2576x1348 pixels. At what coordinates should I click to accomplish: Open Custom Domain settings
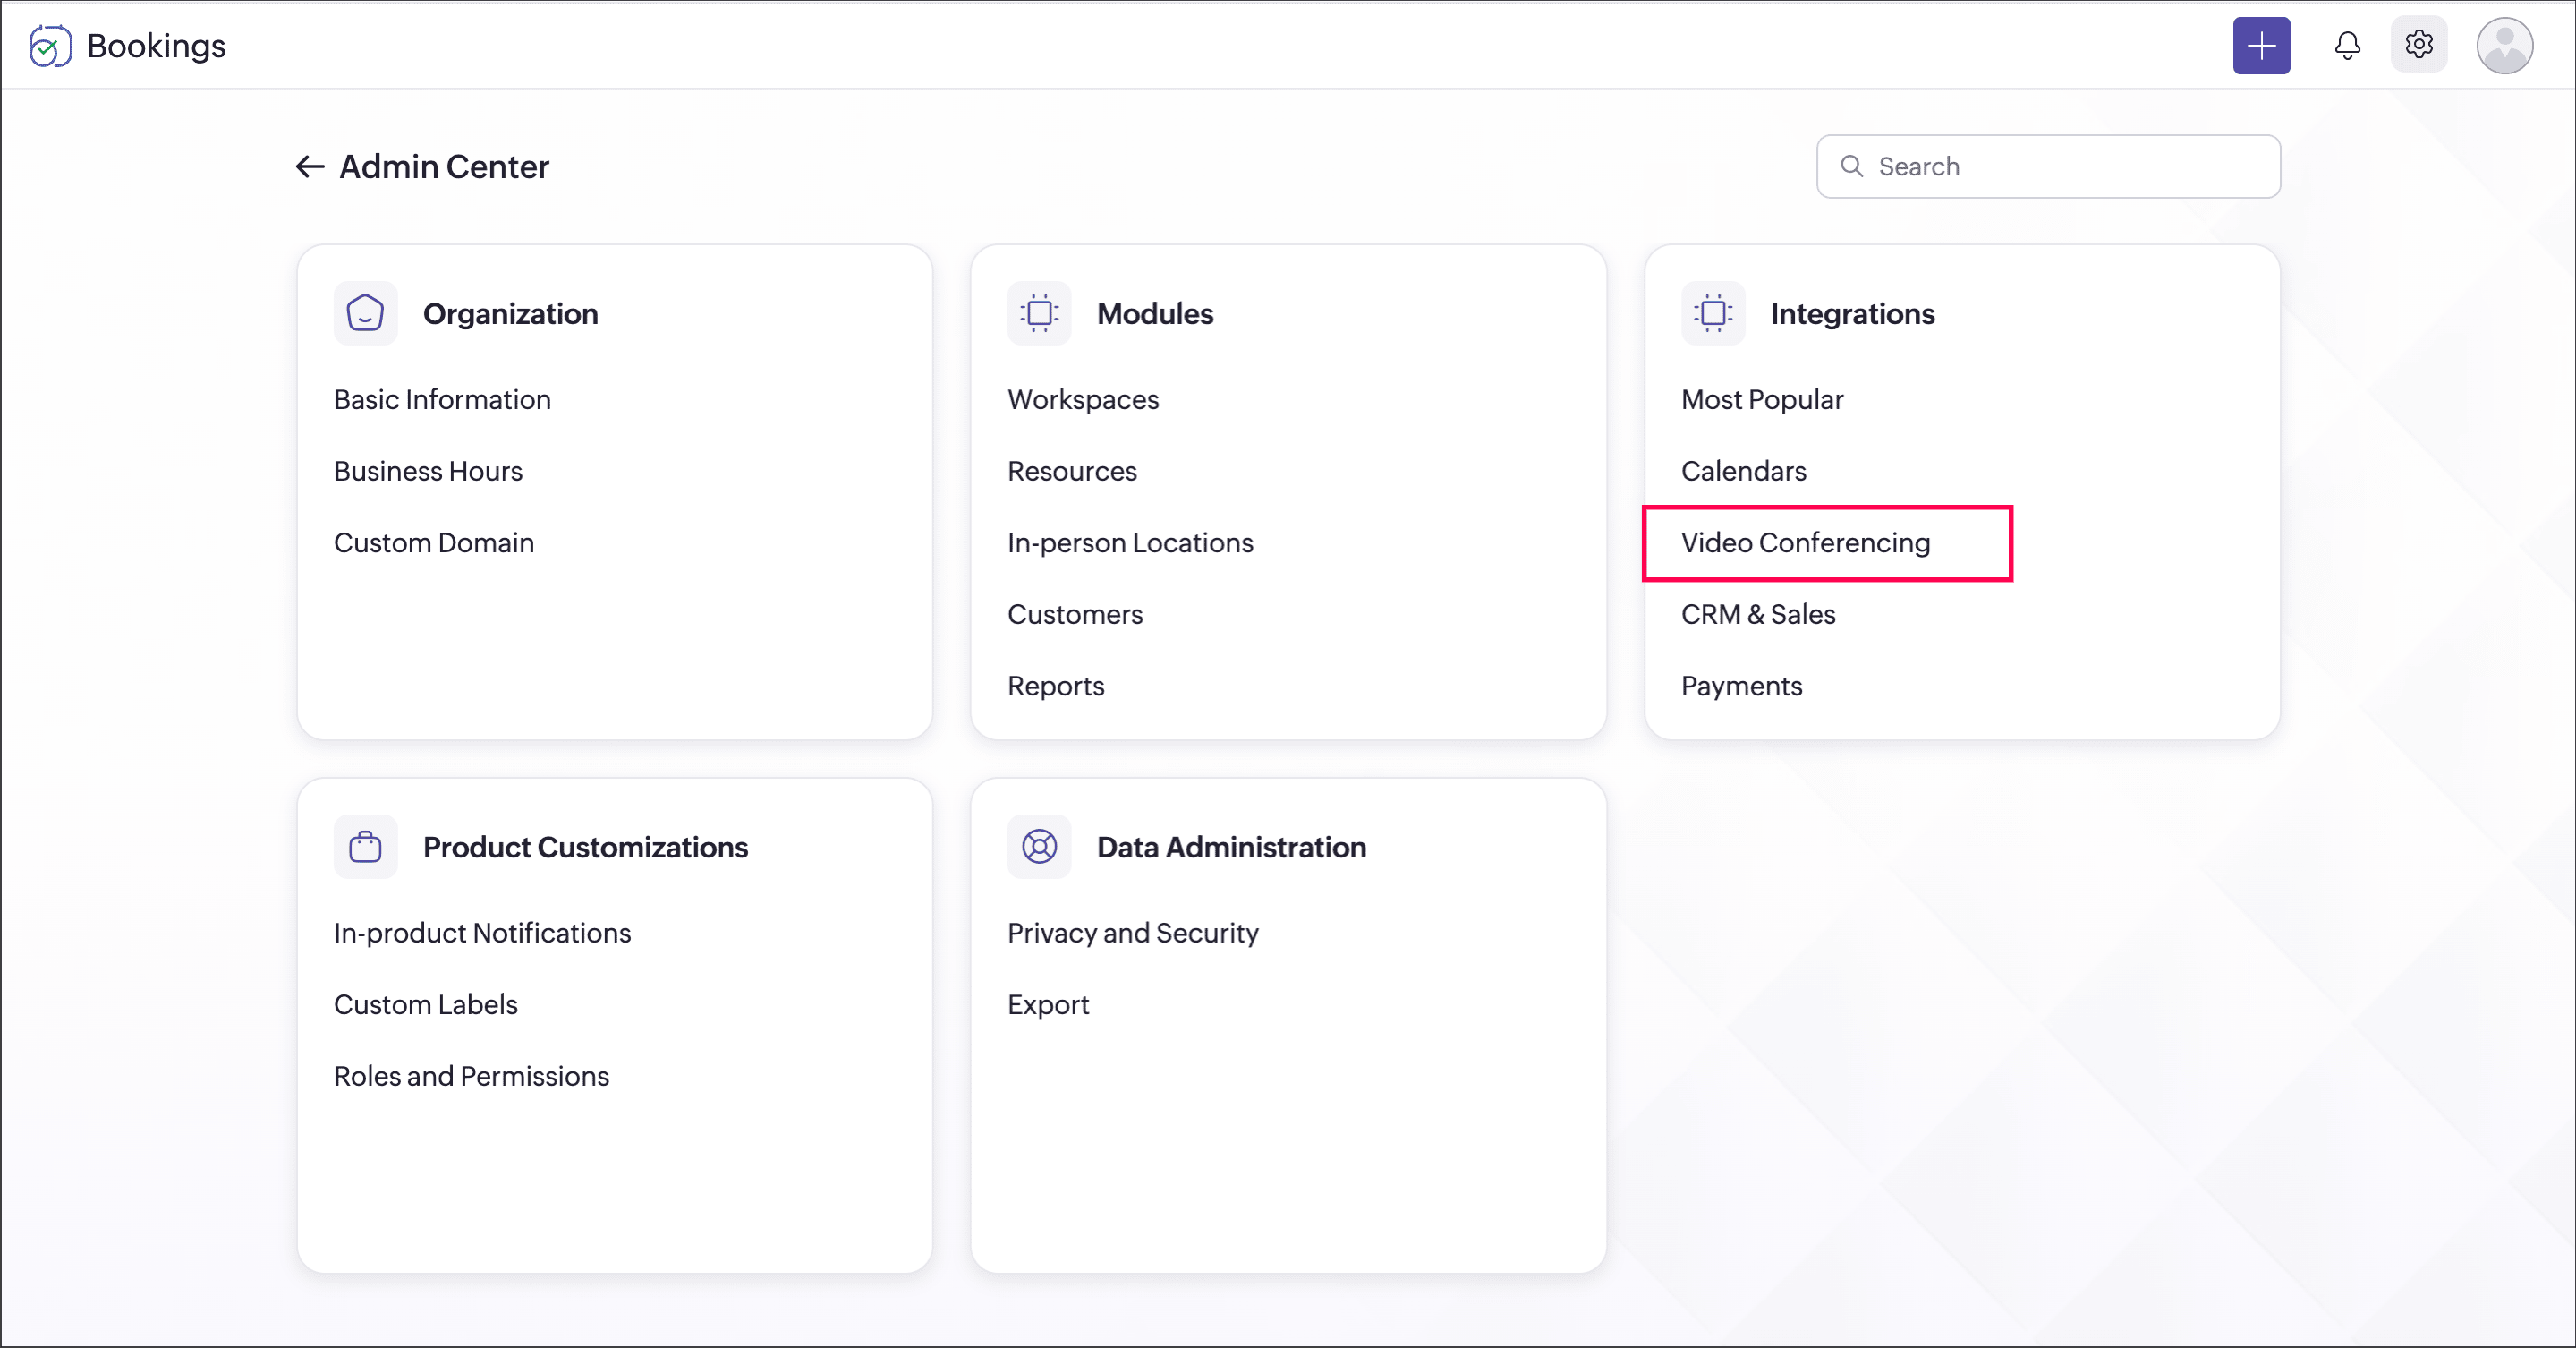coord(434,543)
